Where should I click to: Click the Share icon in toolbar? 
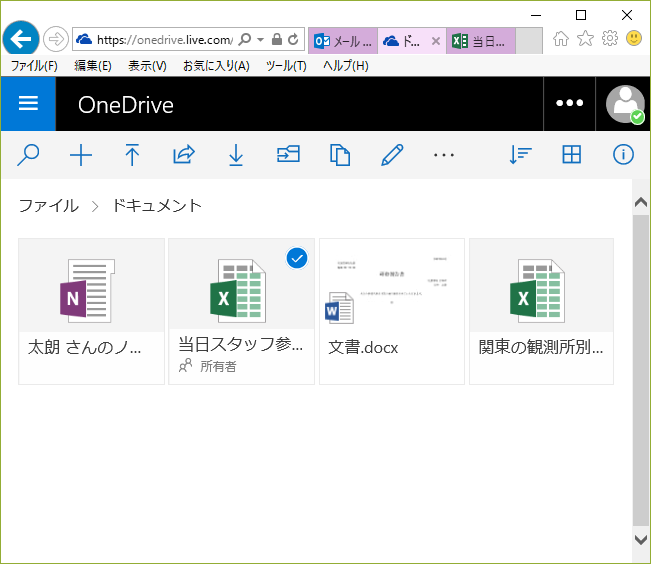(x=184, y=155)
